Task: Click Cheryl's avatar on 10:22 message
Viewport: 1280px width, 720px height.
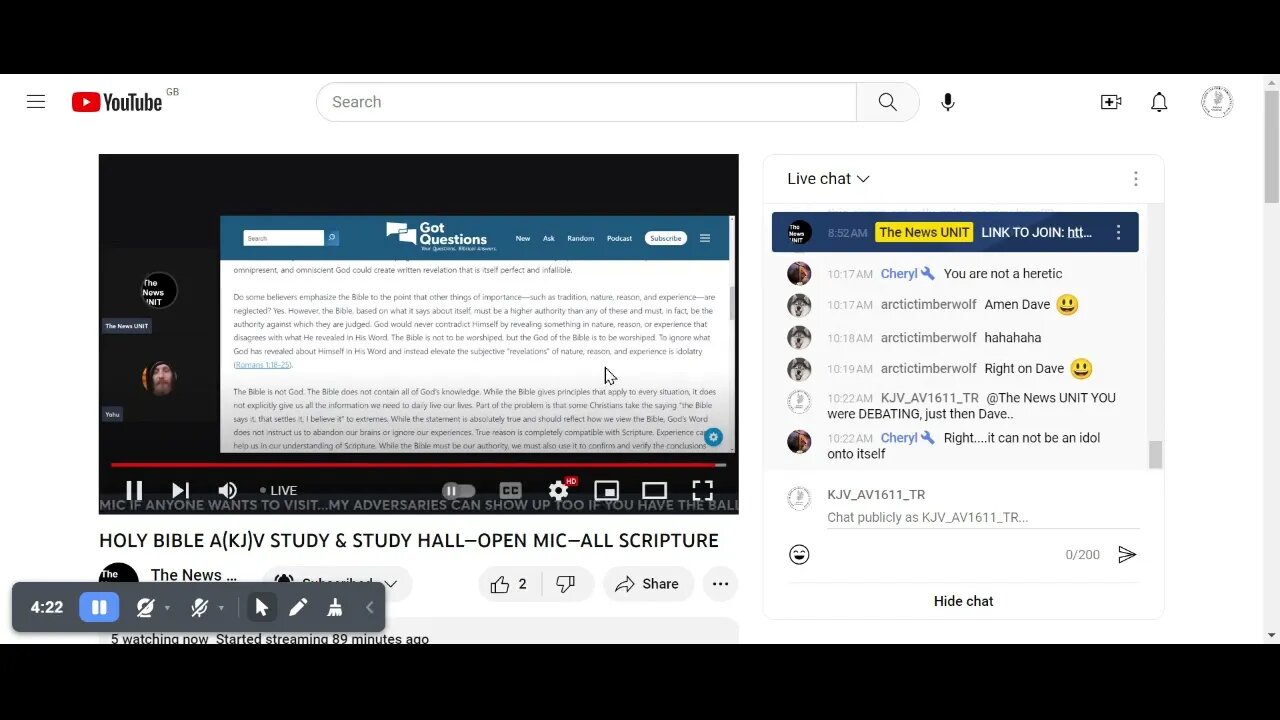Action: pos(799,441)
